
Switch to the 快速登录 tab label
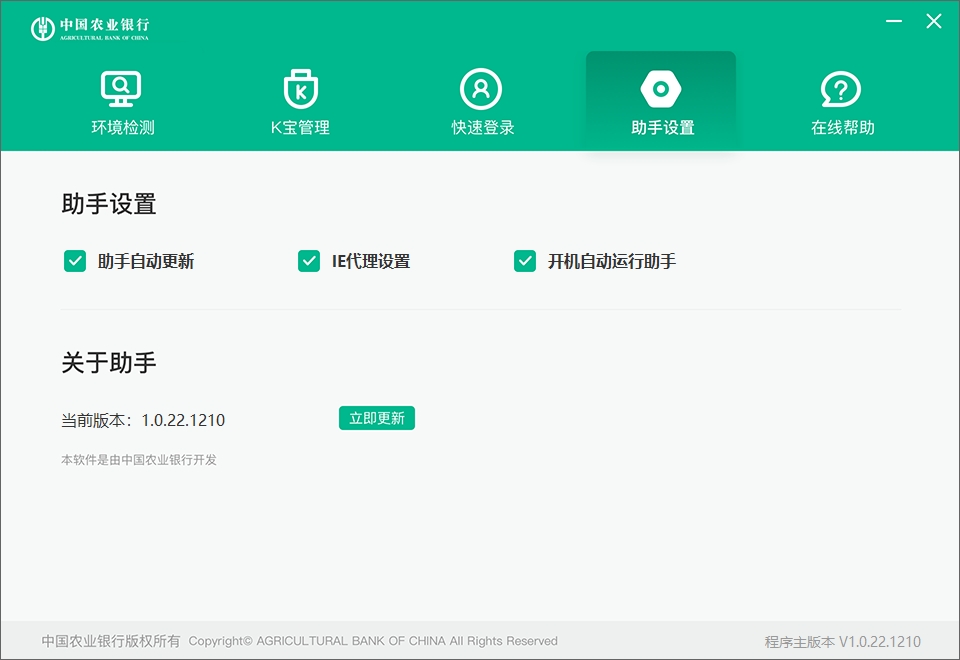(x=482, y=127)
